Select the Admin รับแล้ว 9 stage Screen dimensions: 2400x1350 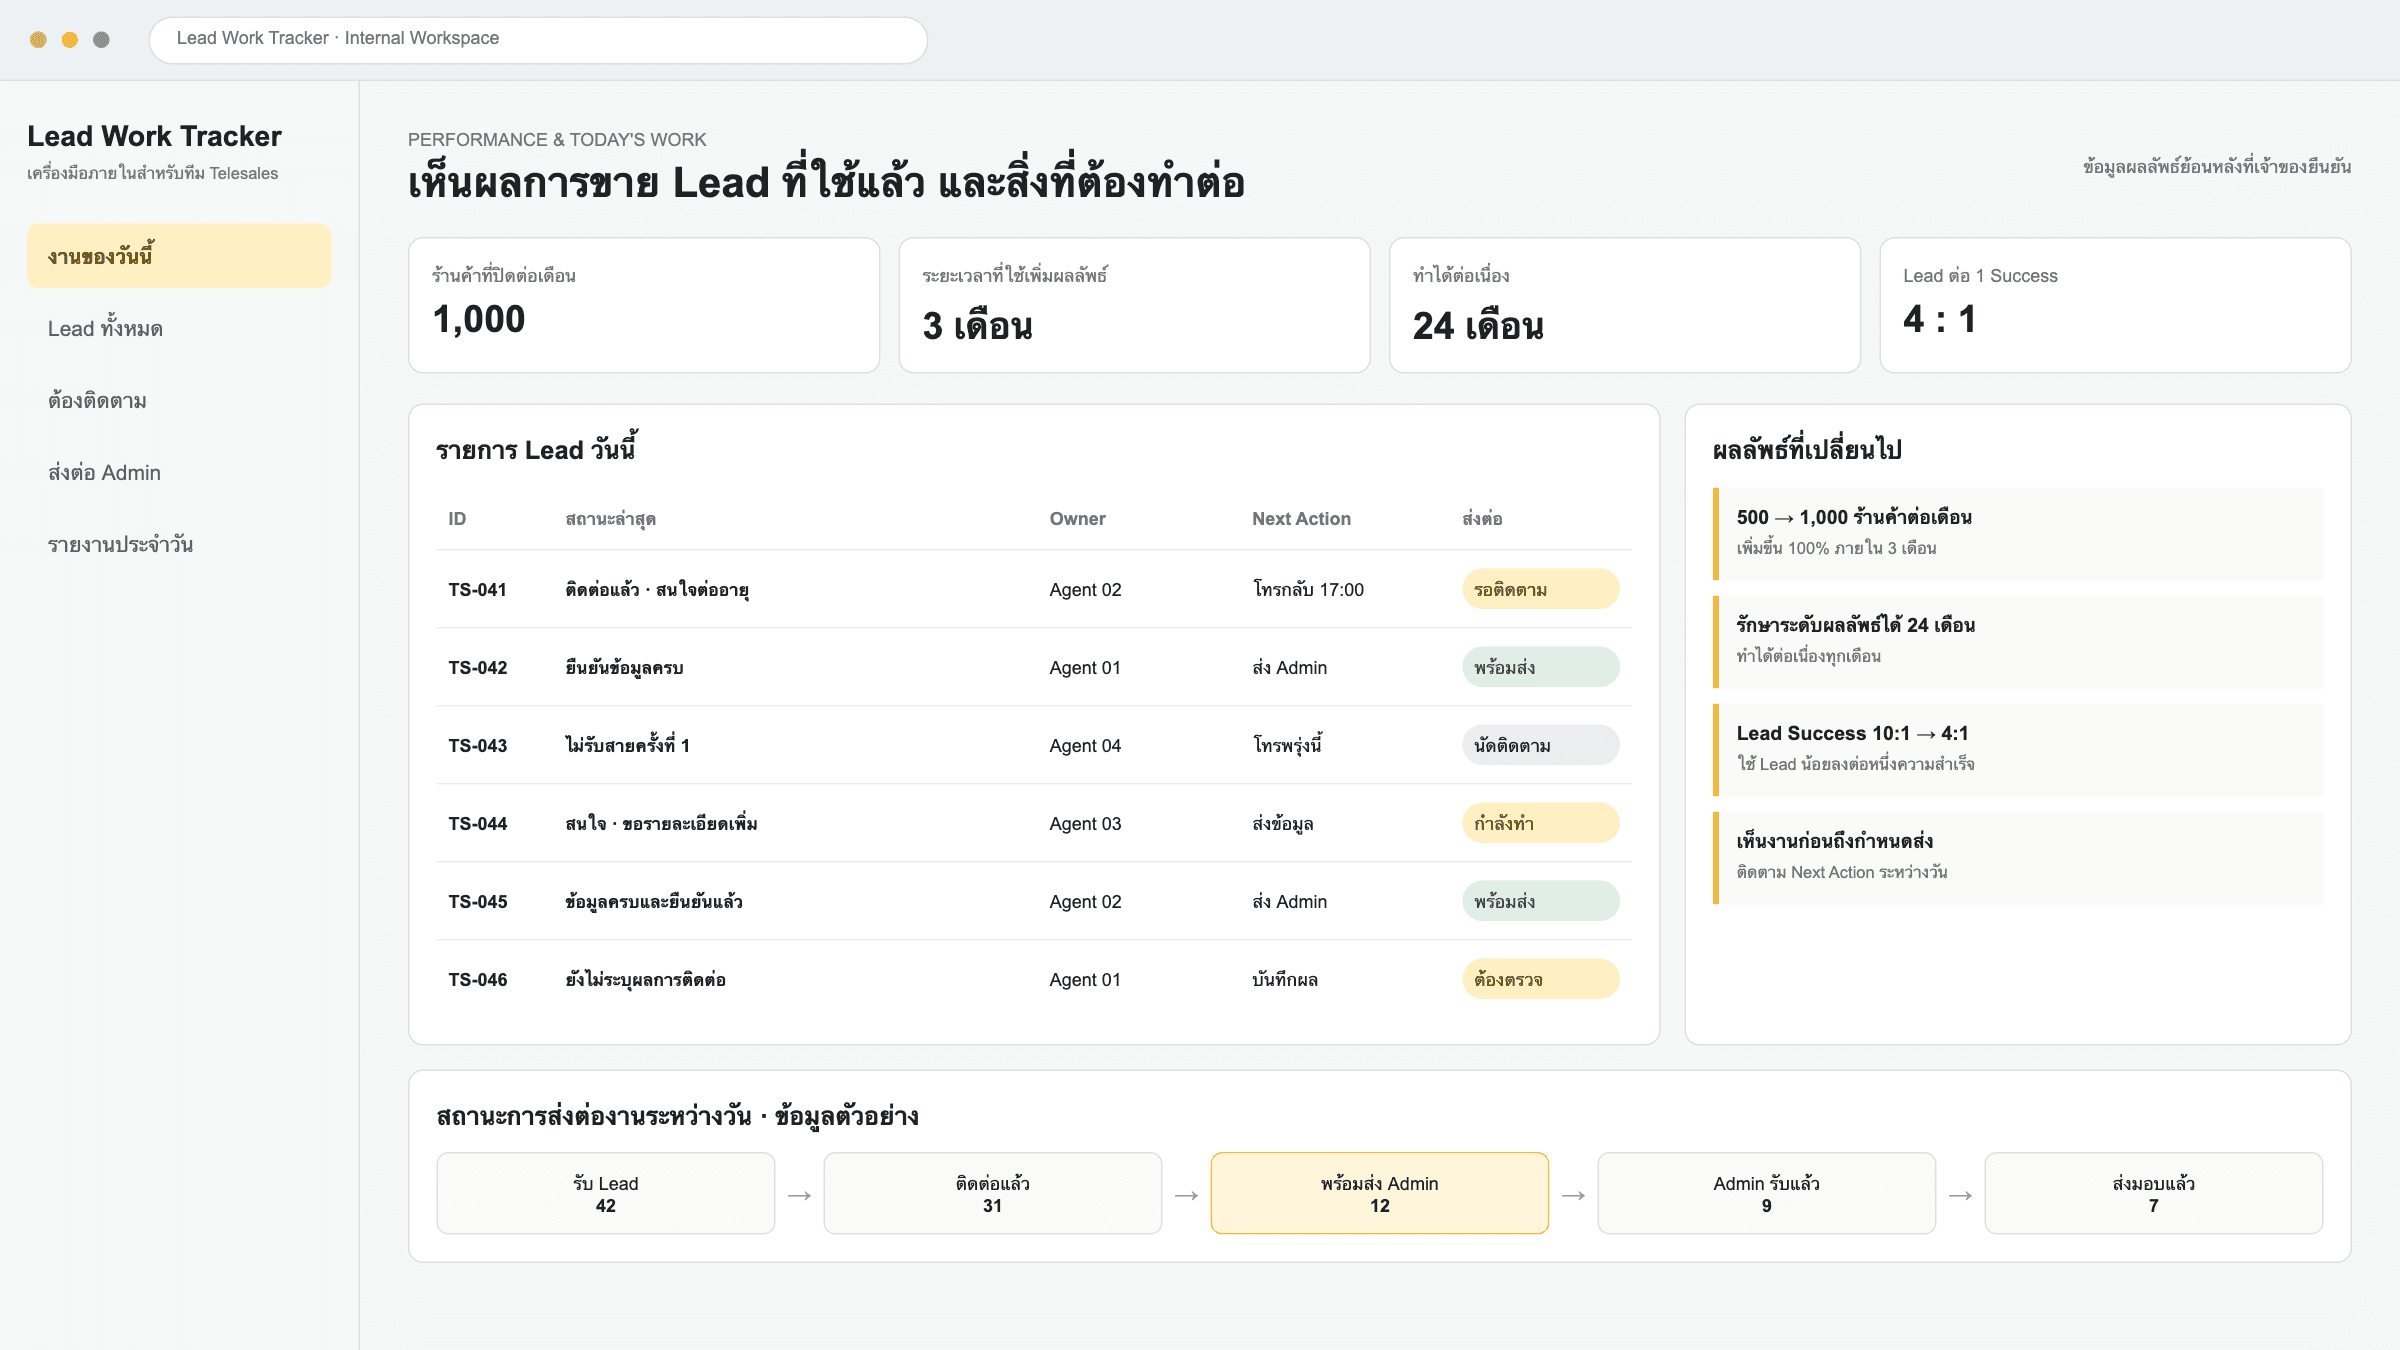tap(1767, 1193)
